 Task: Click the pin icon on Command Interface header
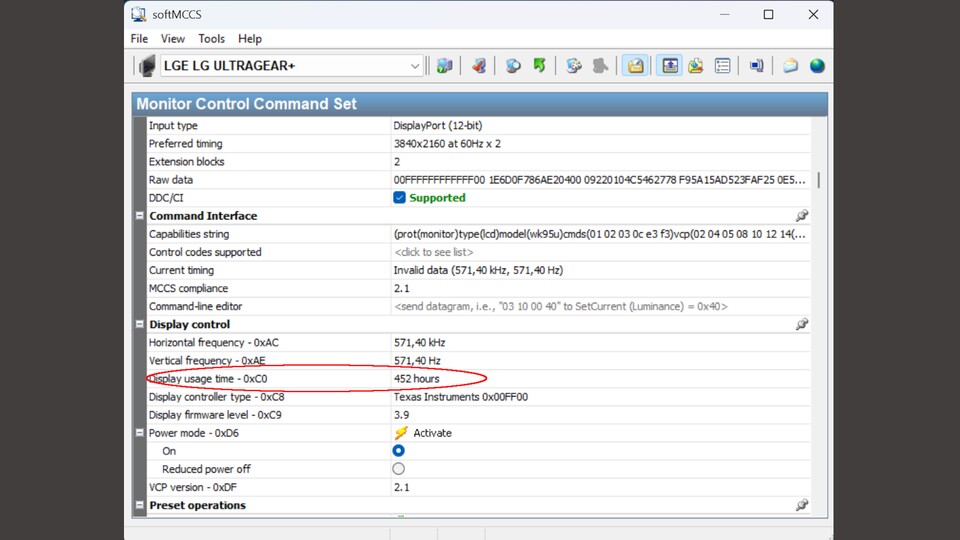coord(801,216)
